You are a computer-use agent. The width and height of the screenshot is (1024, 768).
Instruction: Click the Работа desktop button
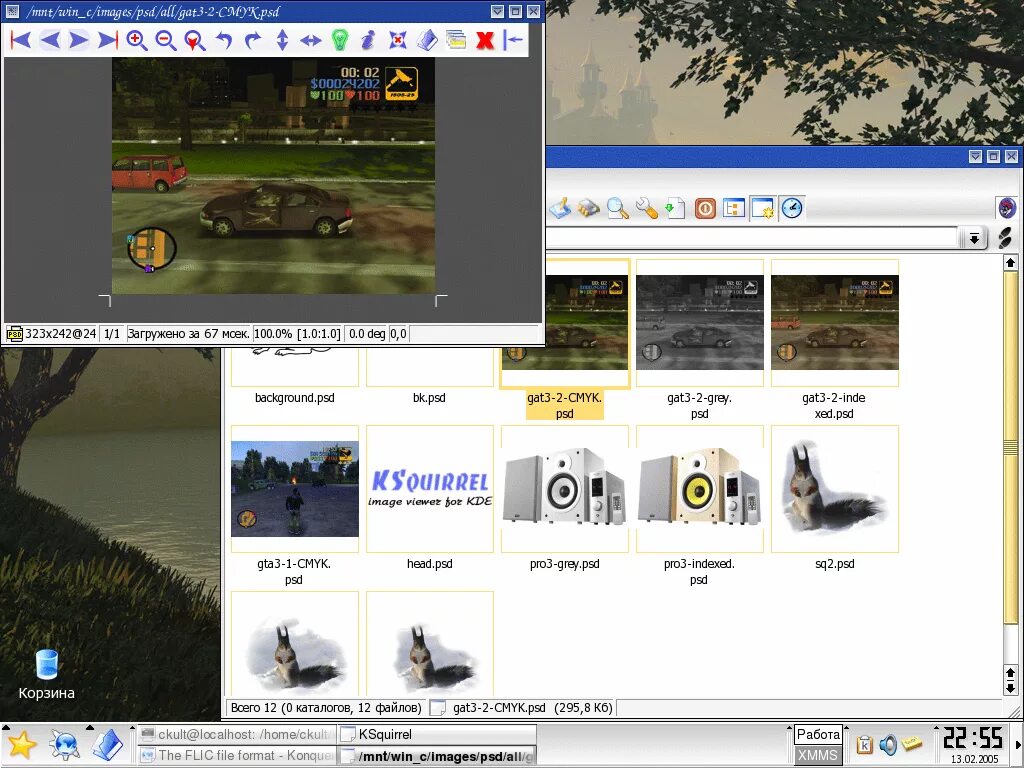818,733
